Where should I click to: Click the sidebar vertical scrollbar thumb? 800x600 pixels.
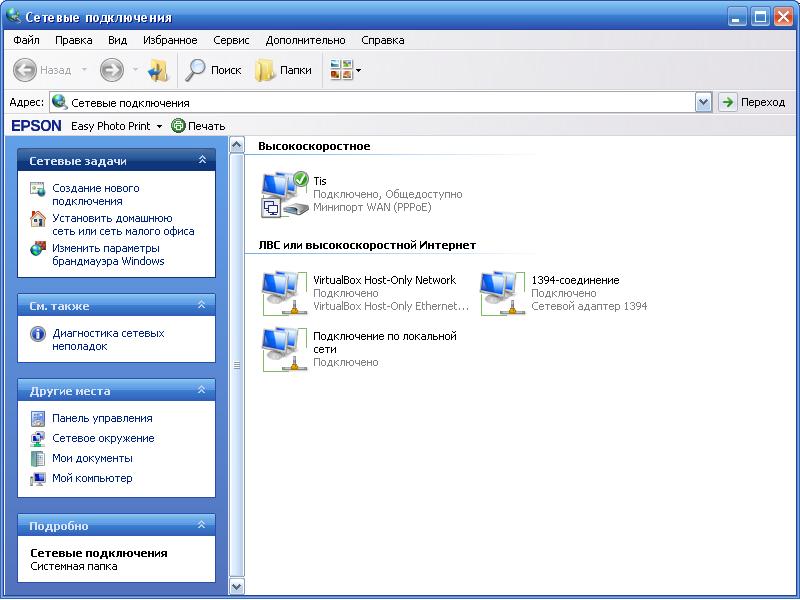(x=237, y=365)
